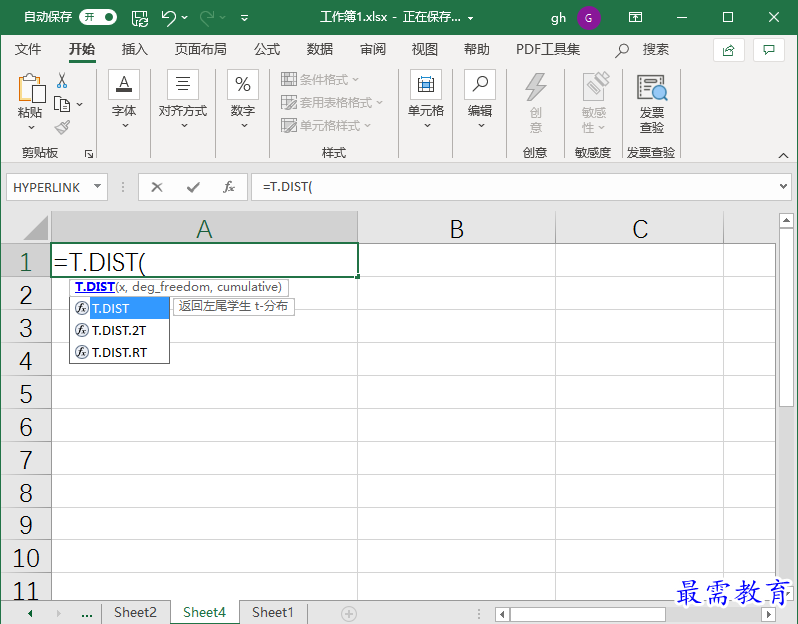Select column C header
The width and height of the screenshot is (798, 624).
click(x=640, y=229)
